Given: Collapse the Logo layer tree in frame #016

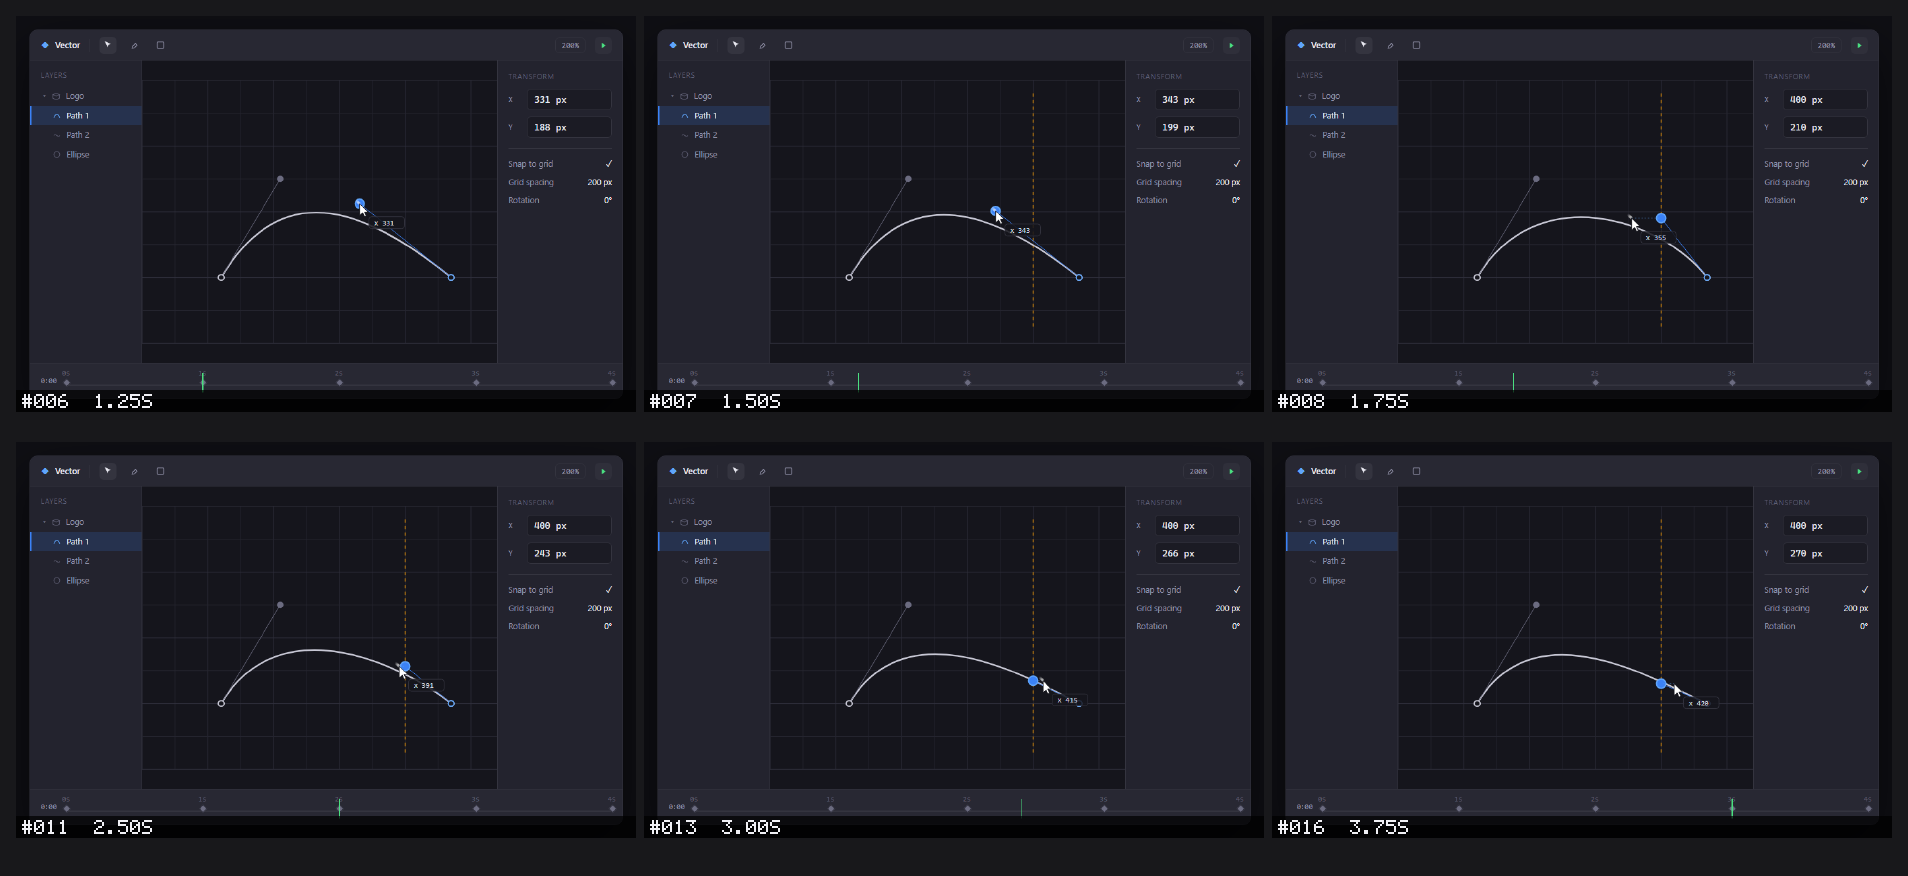Looking at the screenshot, I should (x=1300, y=522).
